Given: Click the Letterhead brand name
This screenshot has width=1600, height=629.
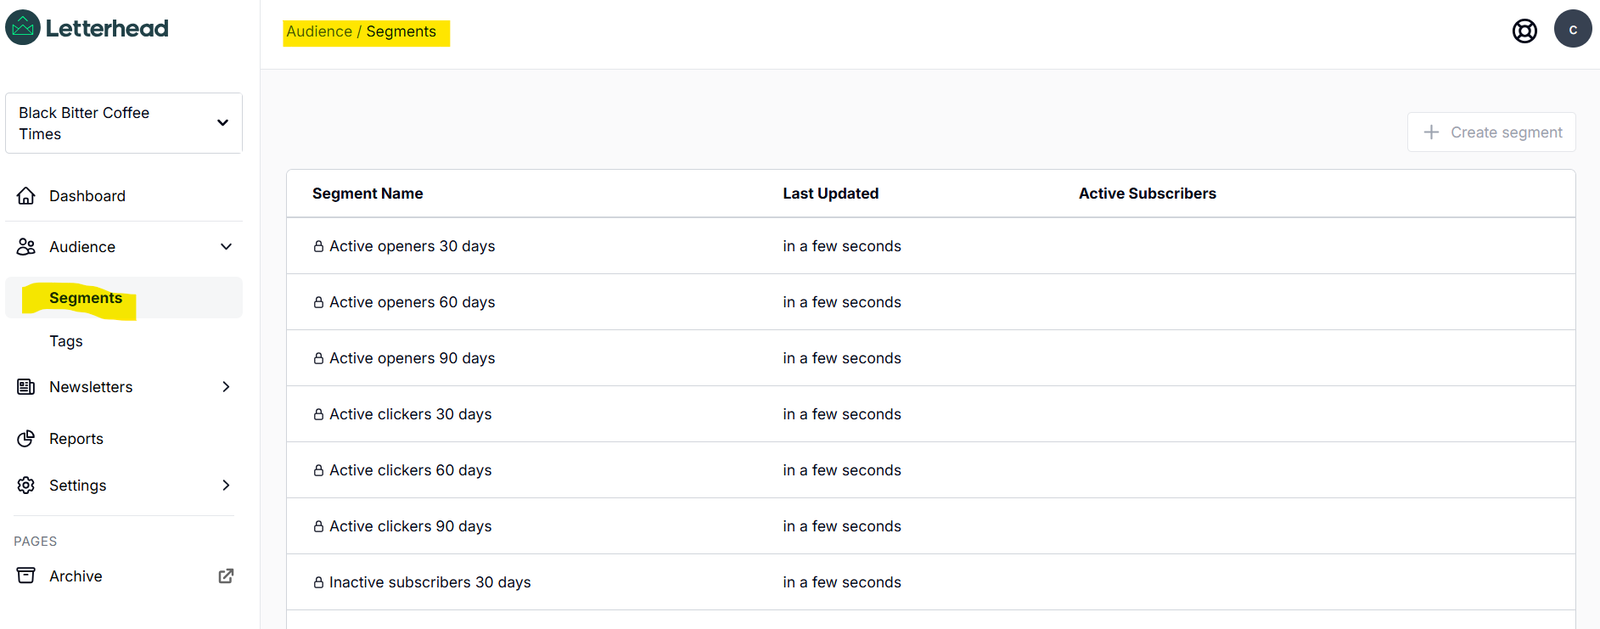Looking at the screenshot, I should (107, 28).
